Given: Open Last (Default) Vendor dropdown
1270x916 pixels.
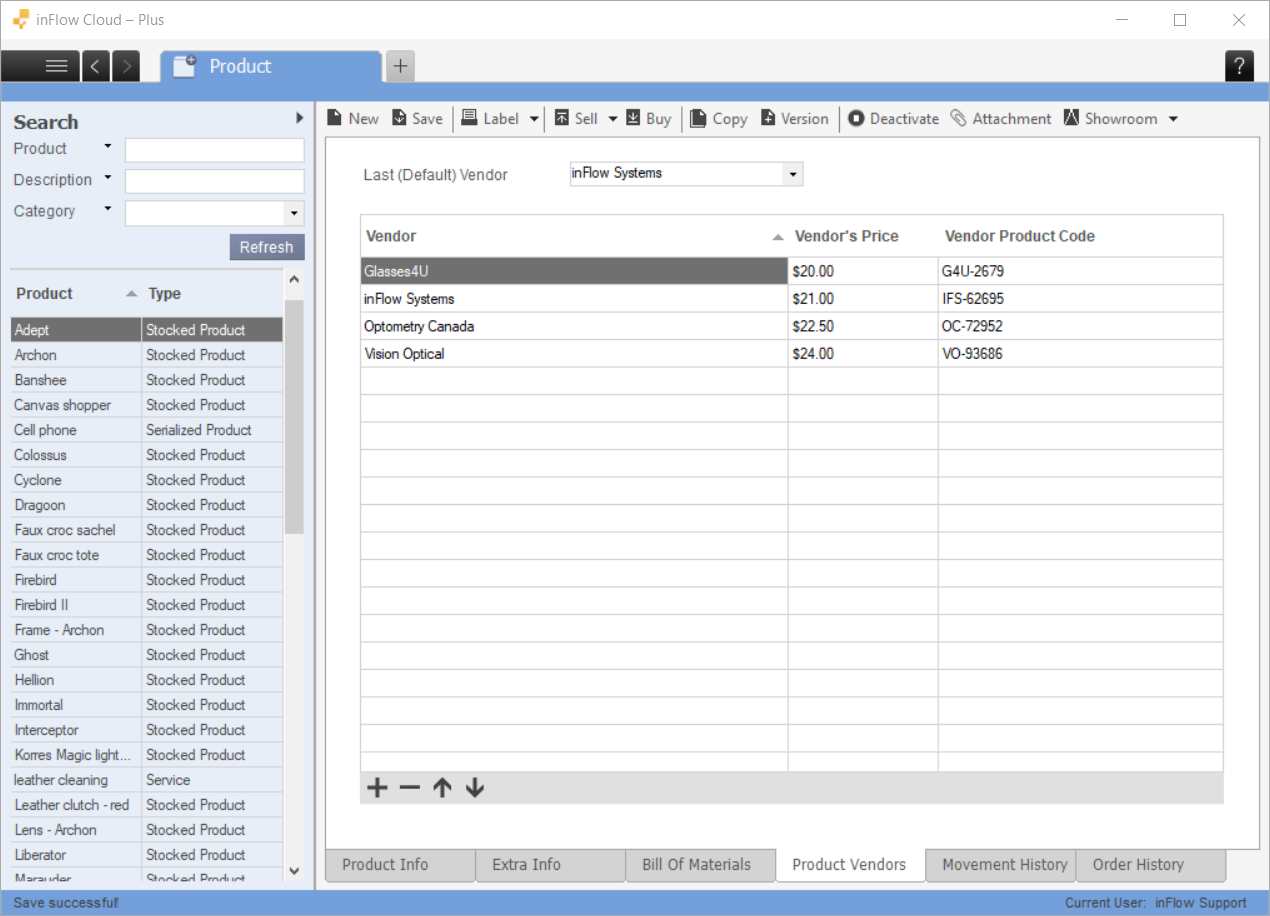Looking at the screenshot, I should pos(793,174).
